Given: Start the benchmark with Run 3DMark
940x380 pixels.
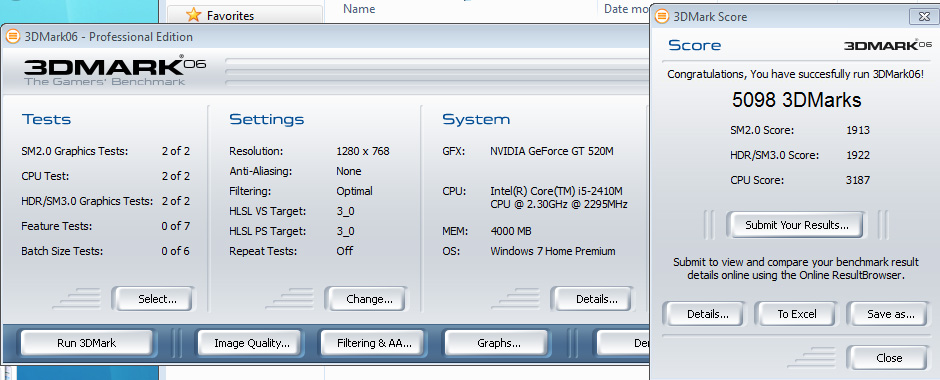Looking at the screenshot, I should pos(87,343).
